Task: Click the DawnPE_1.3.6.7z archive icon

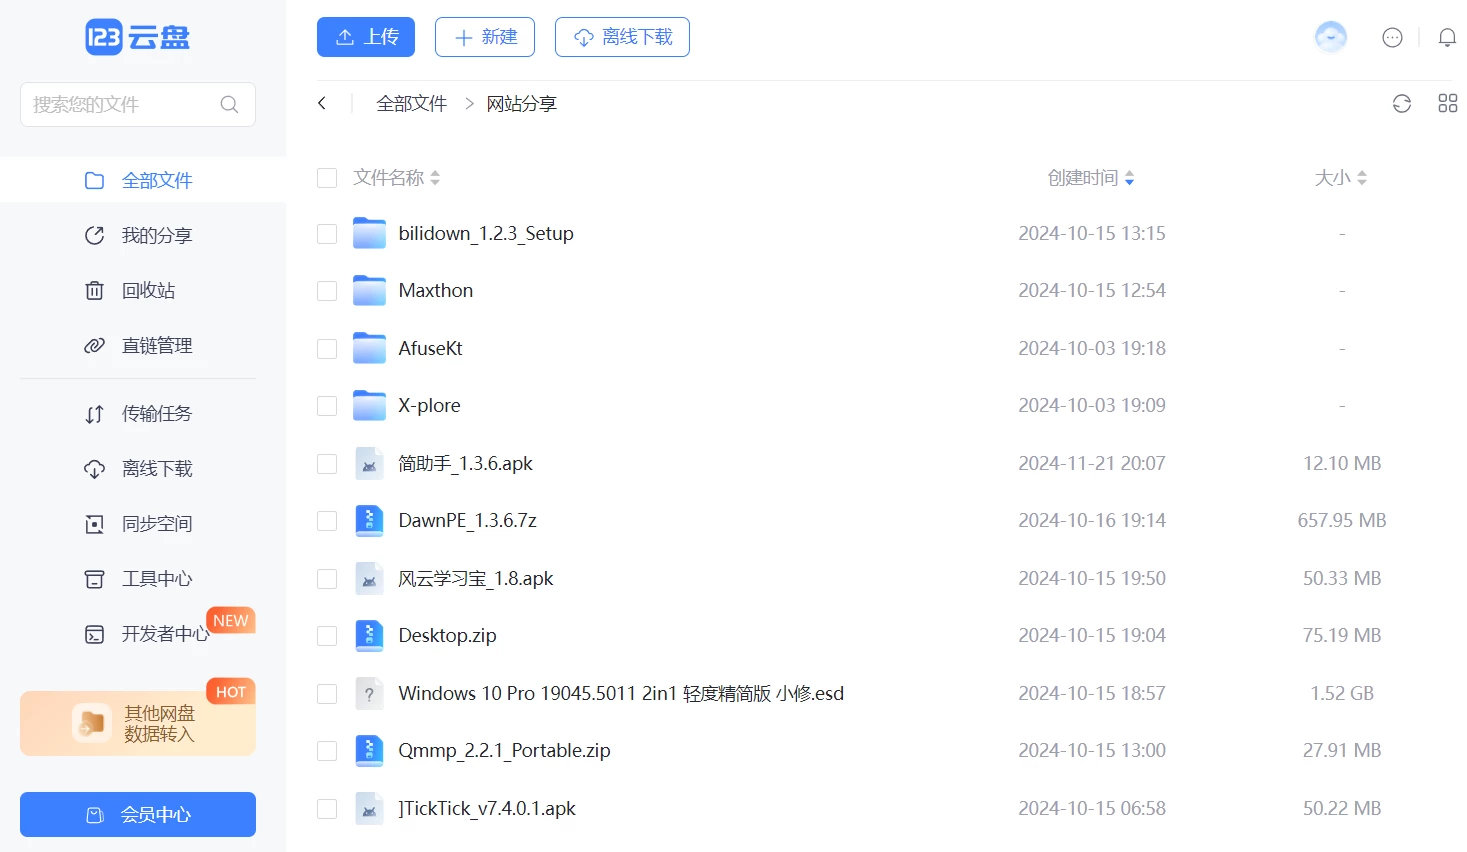Action: (x=370, y=521)
